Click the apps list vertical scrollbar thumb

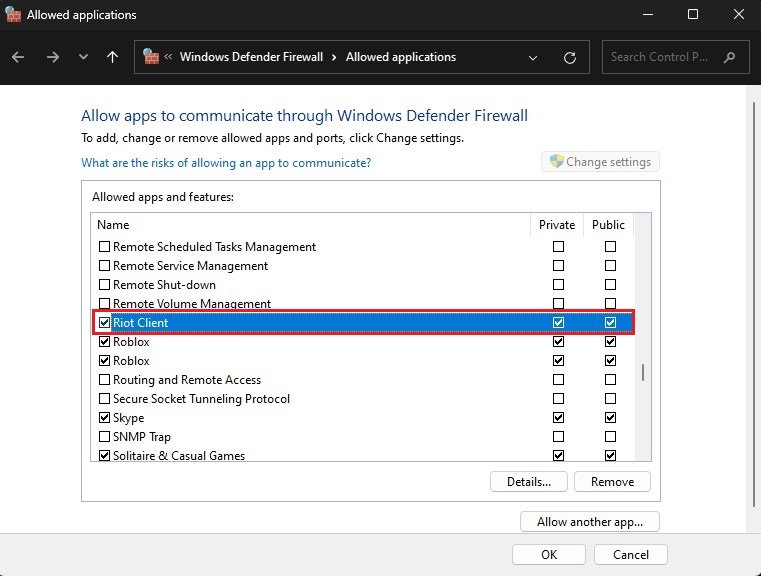643,373
